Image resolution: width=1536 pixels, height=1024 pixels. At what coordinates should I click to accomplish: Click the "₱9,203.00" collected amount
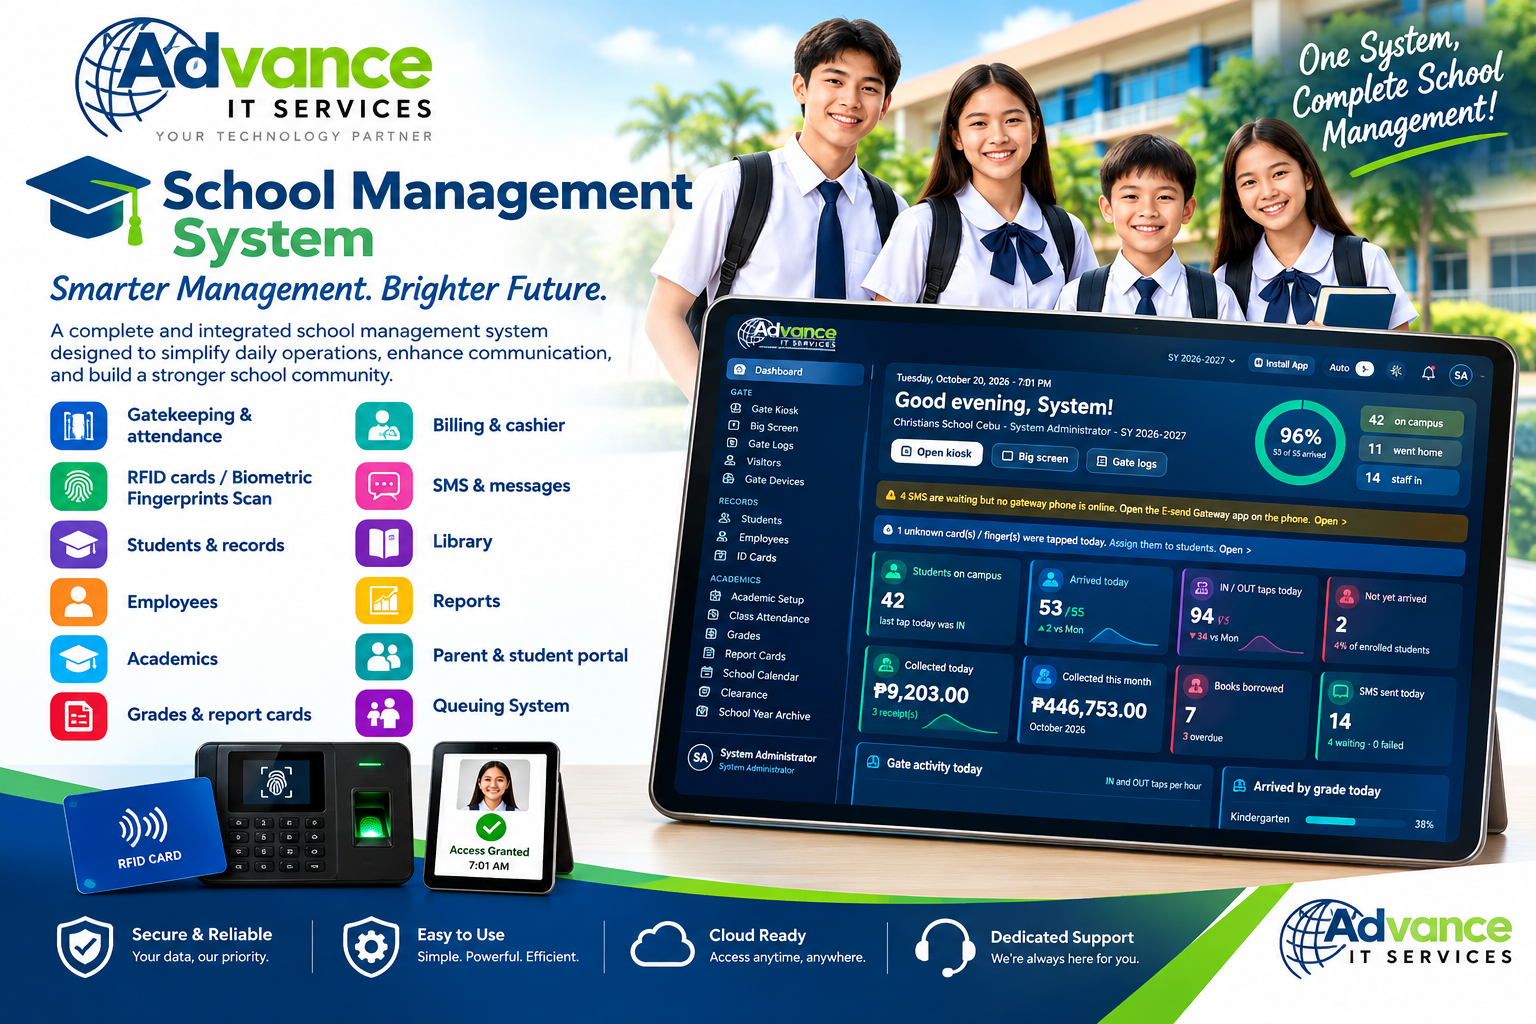(921, 693)
